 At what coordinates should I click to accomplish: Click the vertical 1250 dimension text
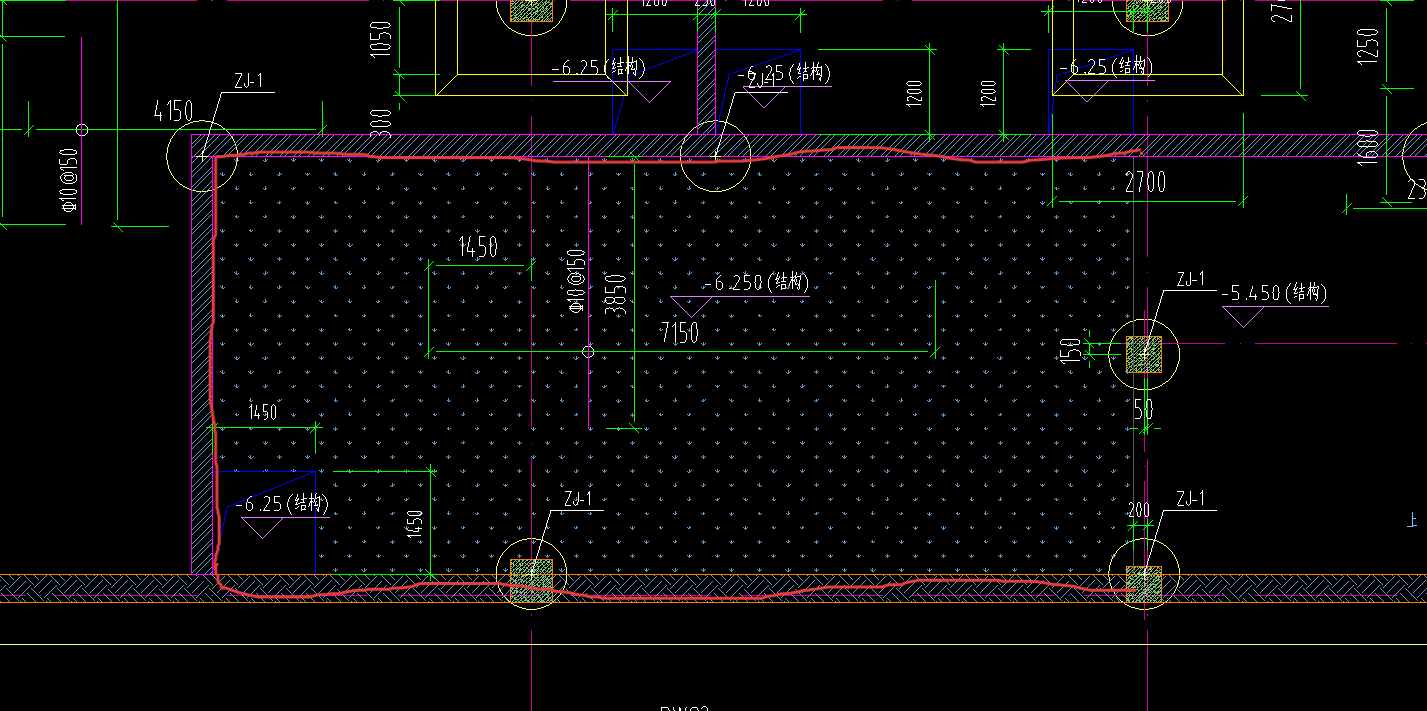pyautogui.click(x=1369, y=46)
